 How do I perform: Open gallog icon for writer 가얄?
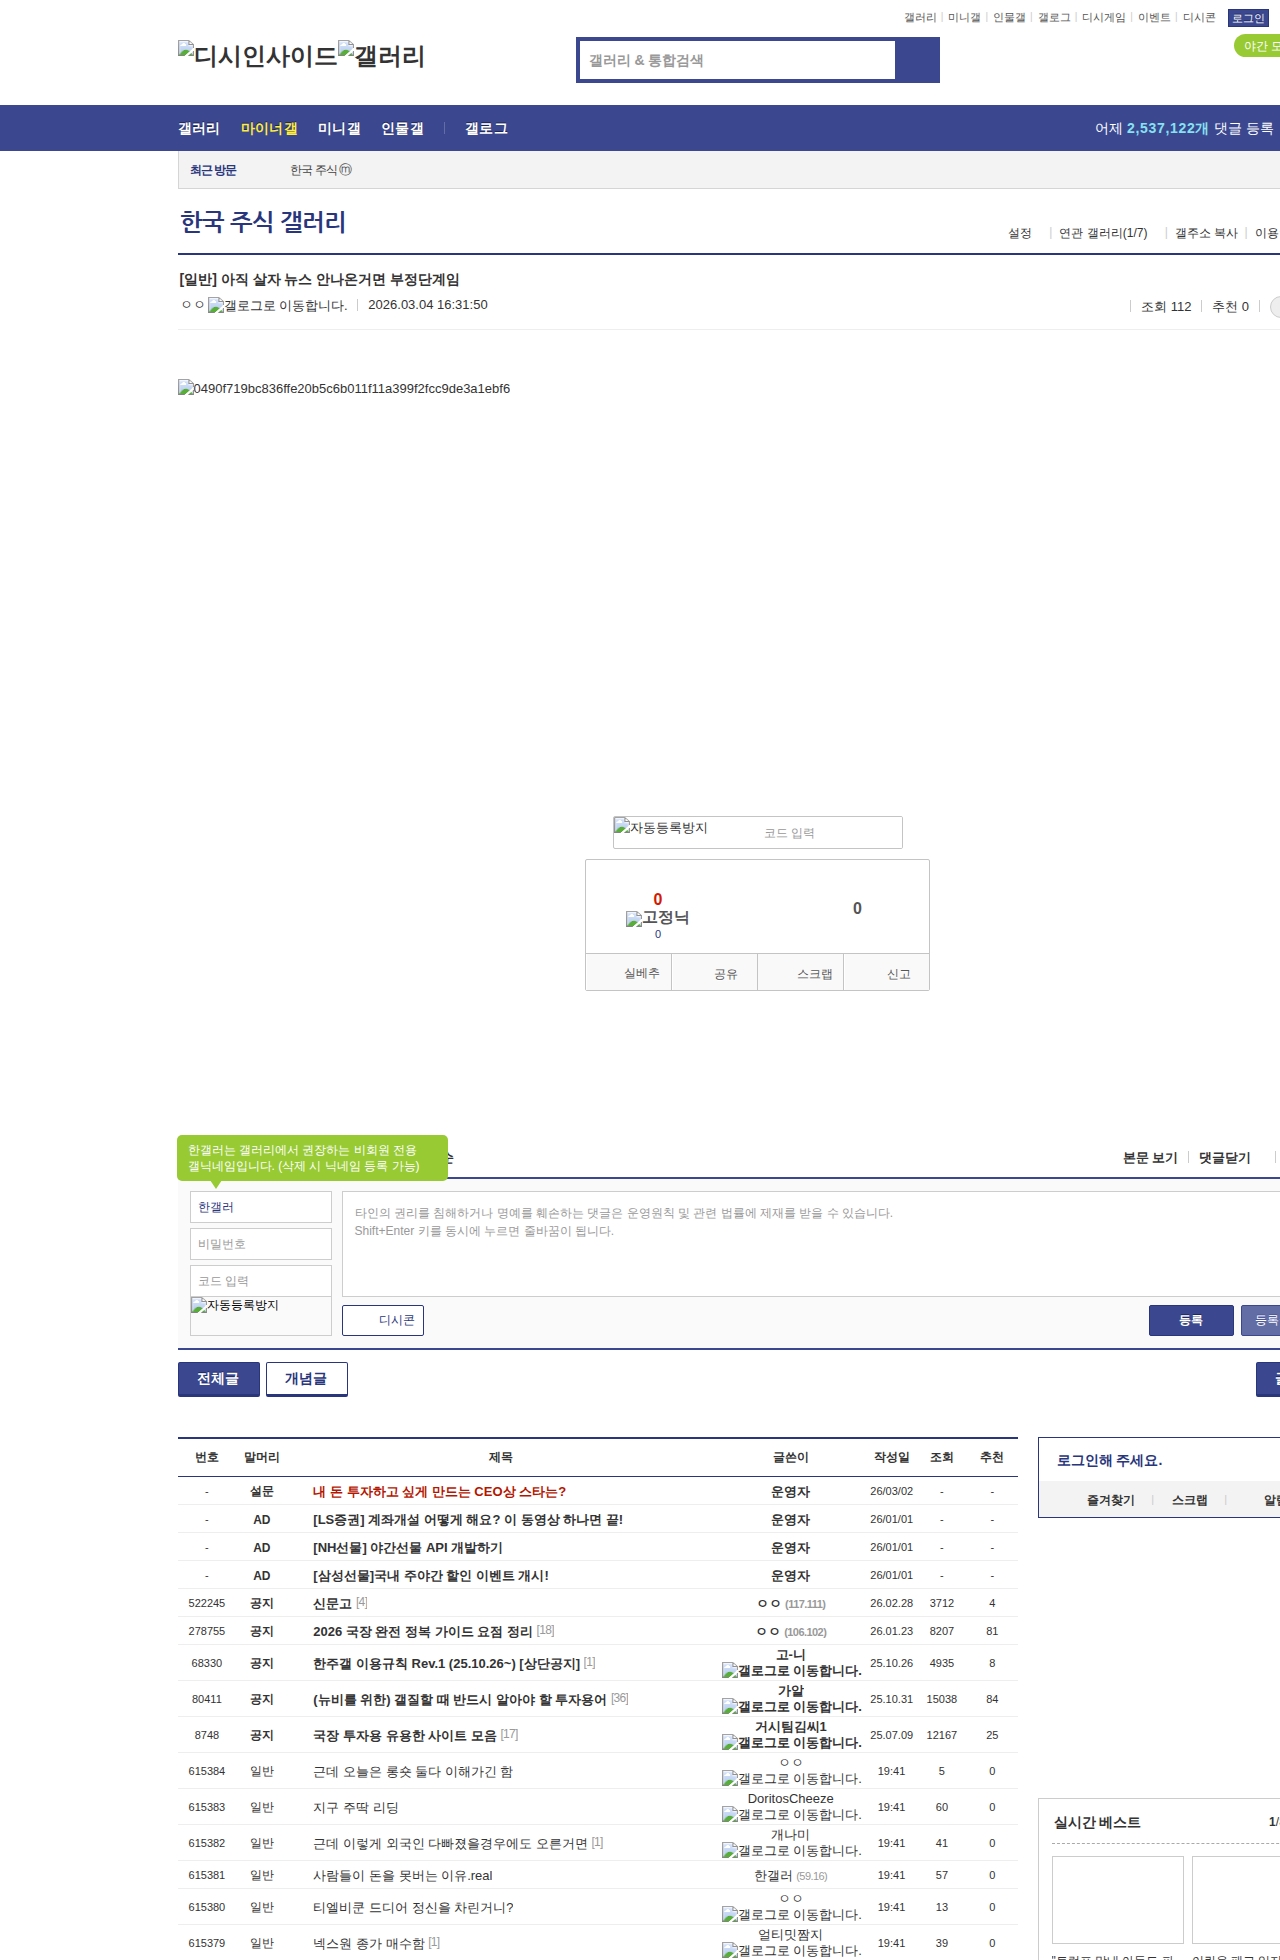click(792, 1707)
